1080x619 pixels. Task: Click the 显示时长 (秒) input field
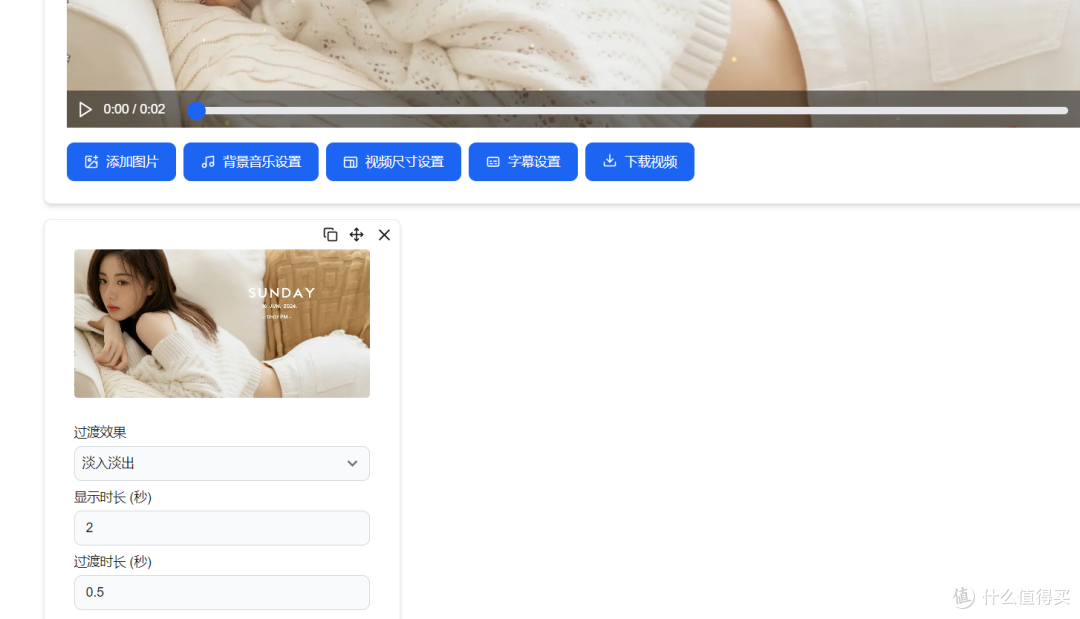point(222,528)
